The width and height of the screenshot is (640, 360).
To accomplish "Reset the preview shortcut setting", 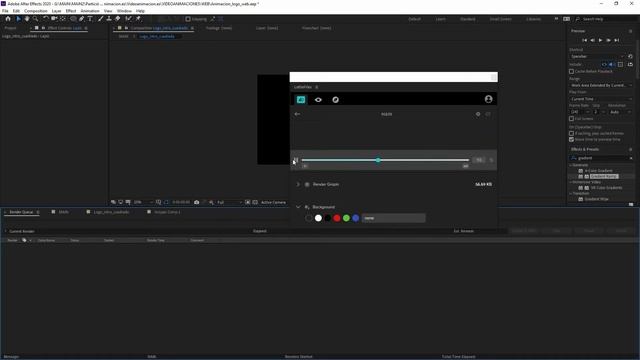I will tap(630, 56).
